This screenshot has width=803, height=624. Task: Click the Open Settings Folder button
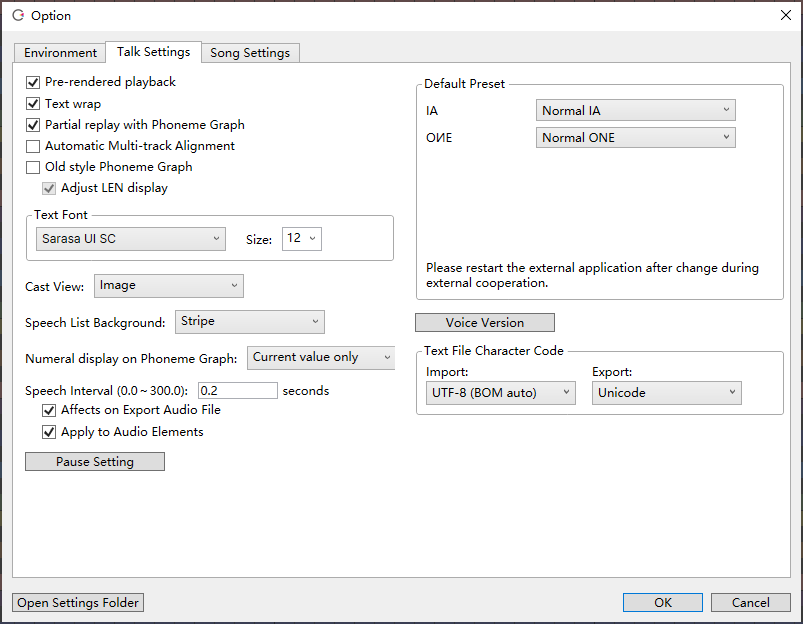coord(79,603)
